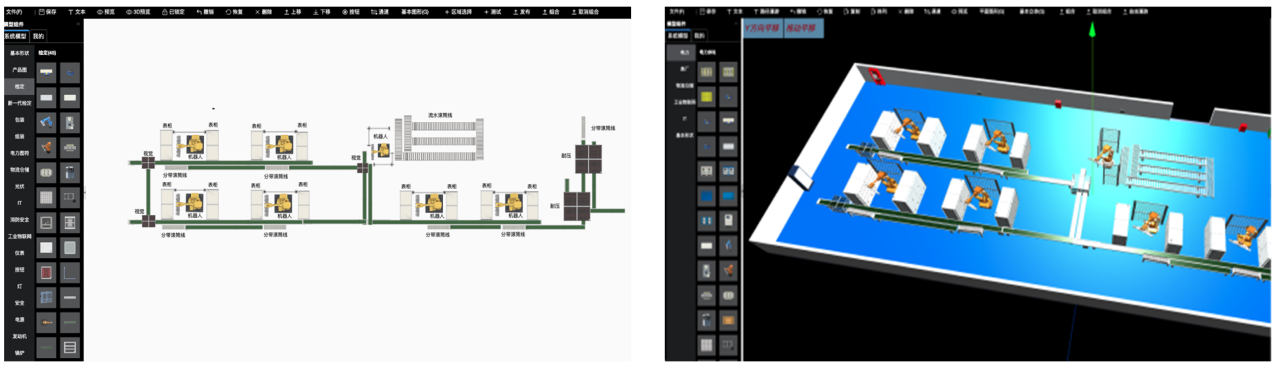Pick the blue robot arm component thumbnail
Screen dimensions: 1280x372
click(47, 122)
